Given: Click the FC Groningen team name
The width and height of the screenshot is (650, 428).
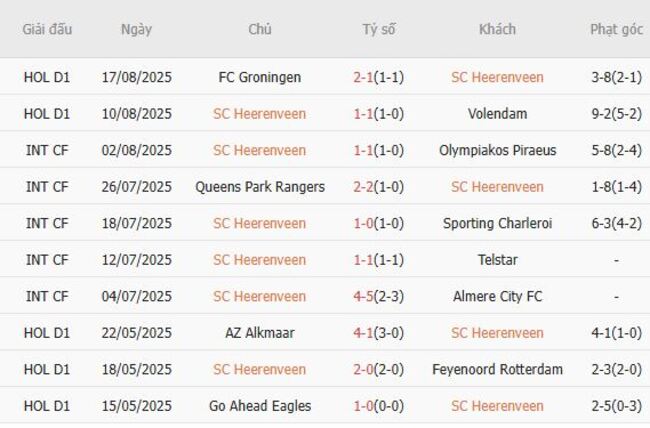Looking at the screenshot, I should pos(259,77).
